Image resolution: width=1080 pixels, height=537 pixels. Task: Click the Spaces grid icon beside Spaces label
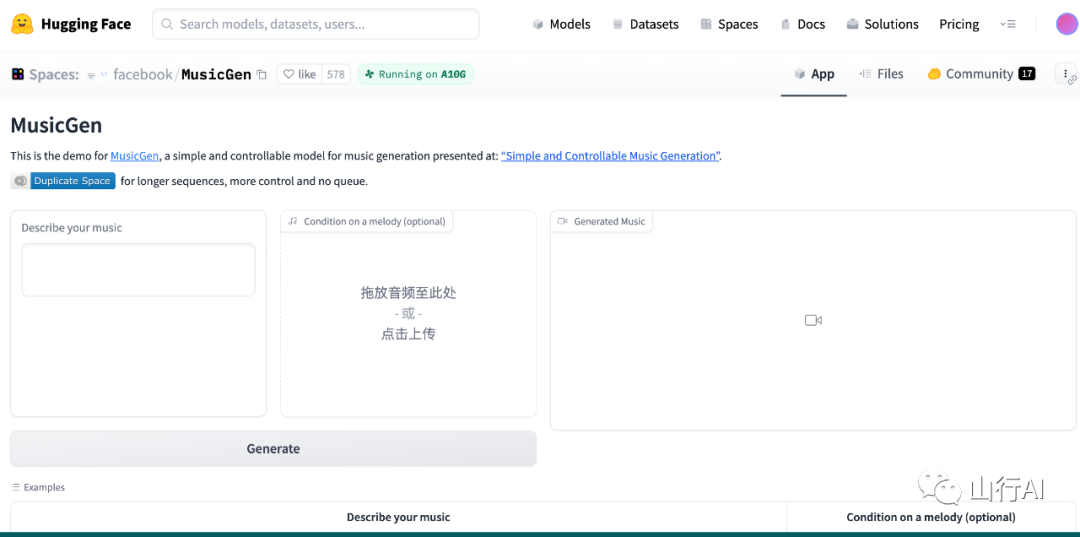pyautogui.click(x=18, y=74)
